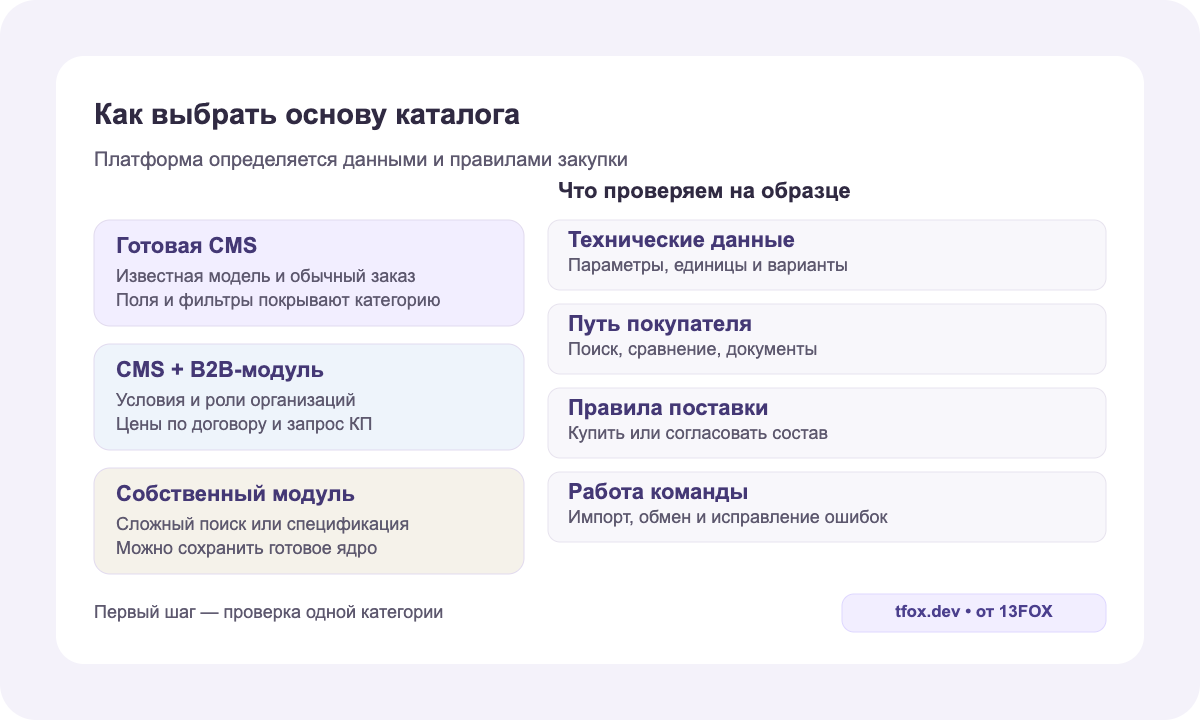
Task: Click the line "Купить или согласовать состав"
Action: (698, 434)
